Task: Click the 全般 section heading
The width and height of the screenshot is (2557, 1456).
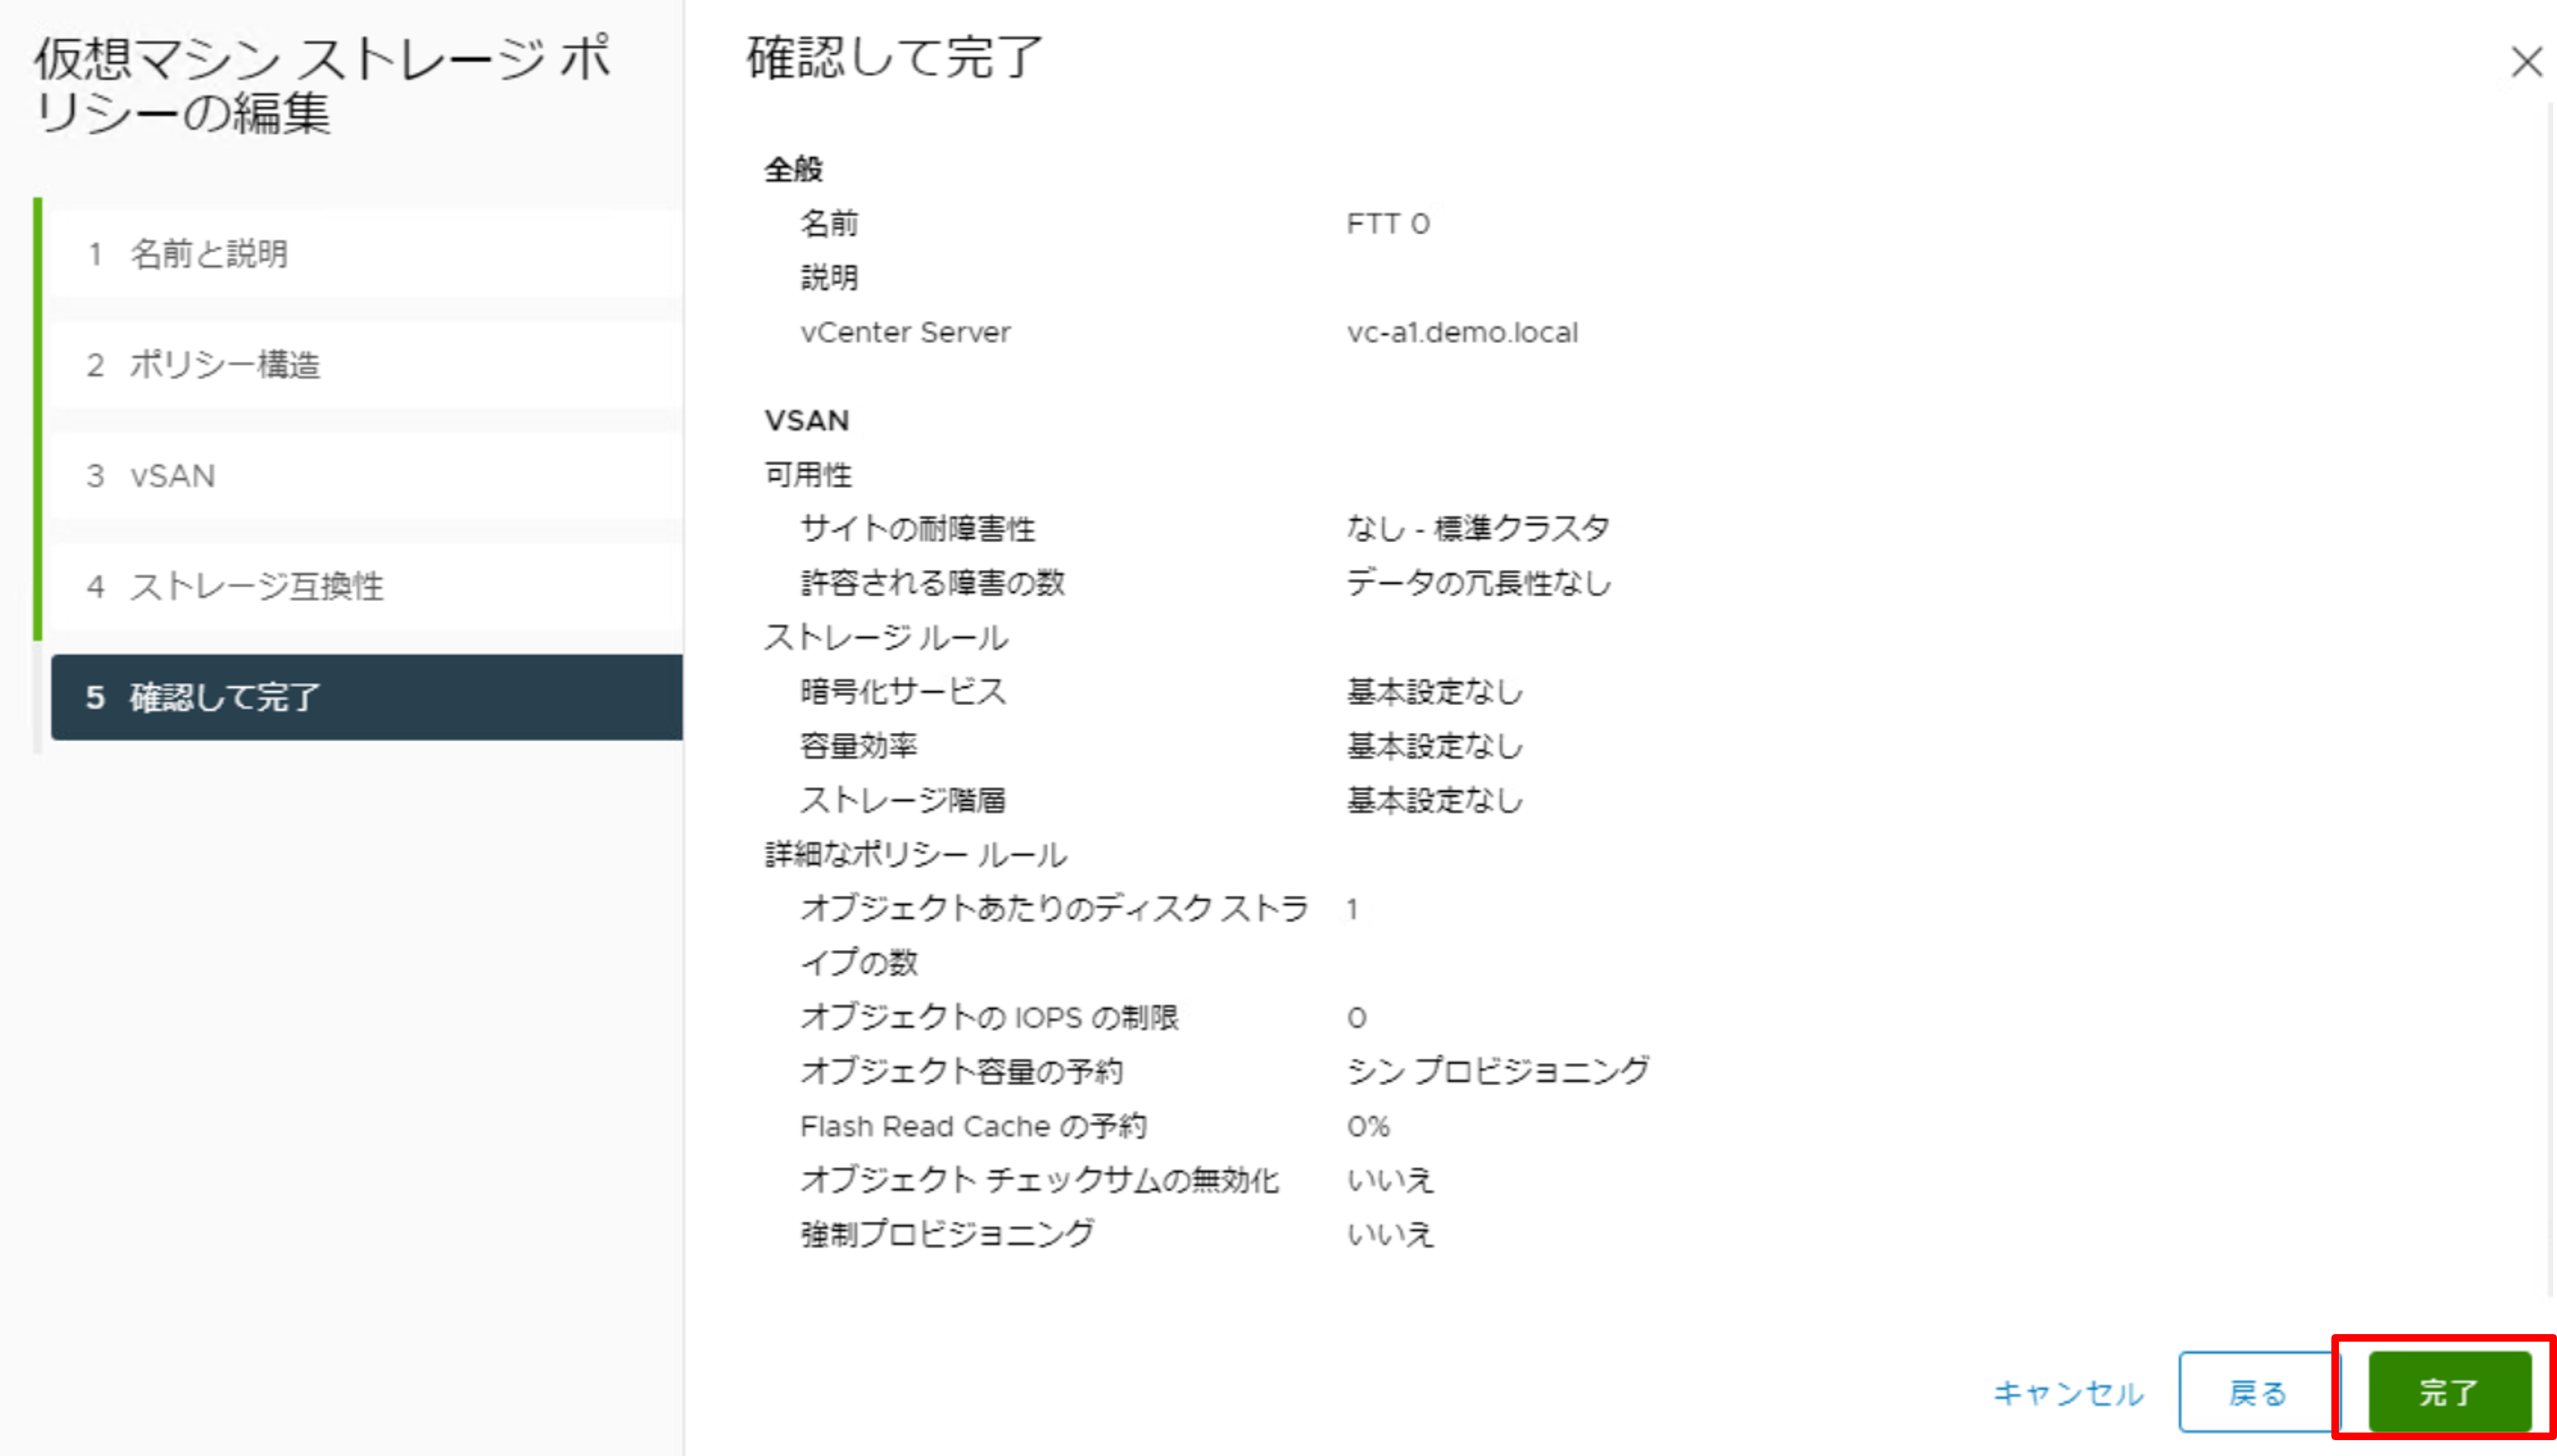Action: click(x=793, y=169)
